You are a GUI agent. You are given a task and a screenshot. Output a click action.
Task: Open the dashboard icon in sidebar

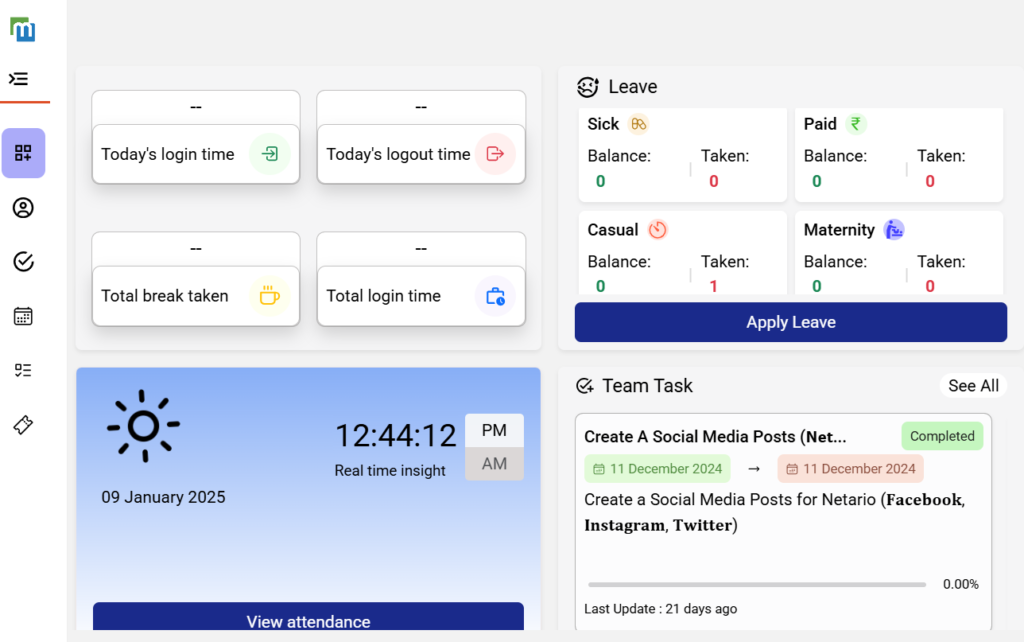23,153
